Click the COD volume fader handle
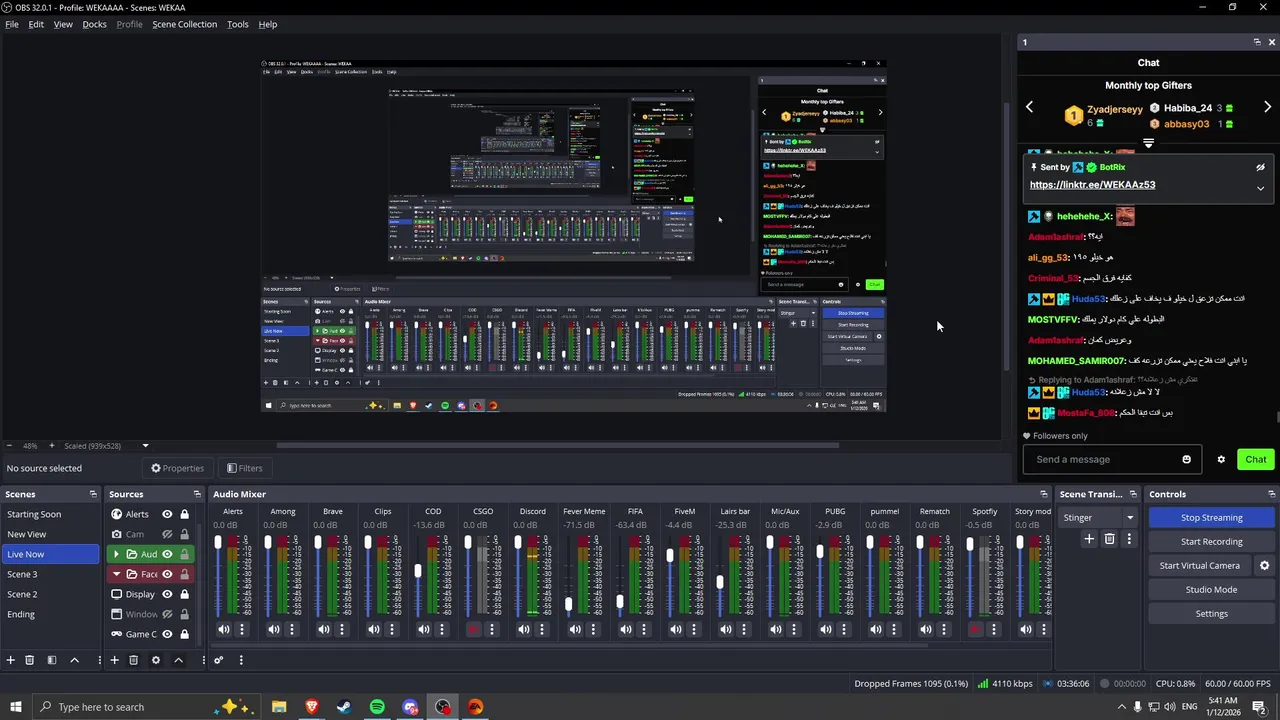This screenshot has width=1280, height=720. point(418,571)
